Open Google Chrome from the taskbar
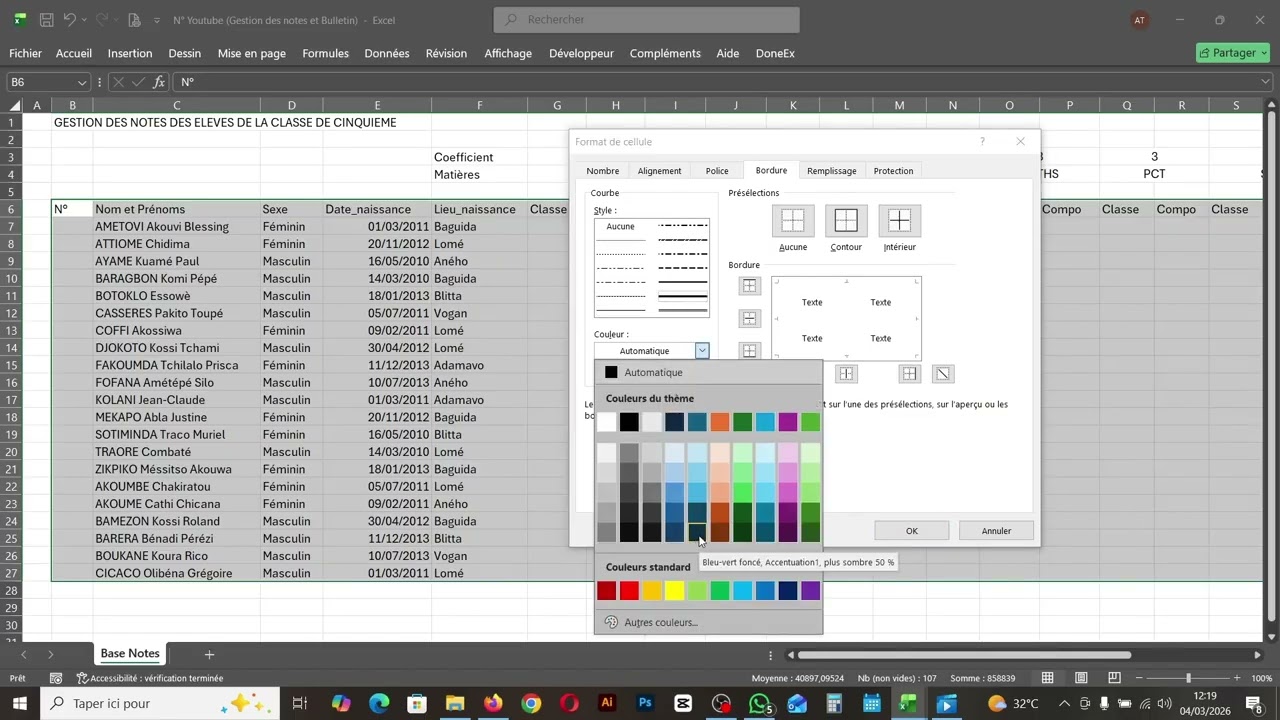1280x720 pixels. pyautogui.click(x=531, y=703)
